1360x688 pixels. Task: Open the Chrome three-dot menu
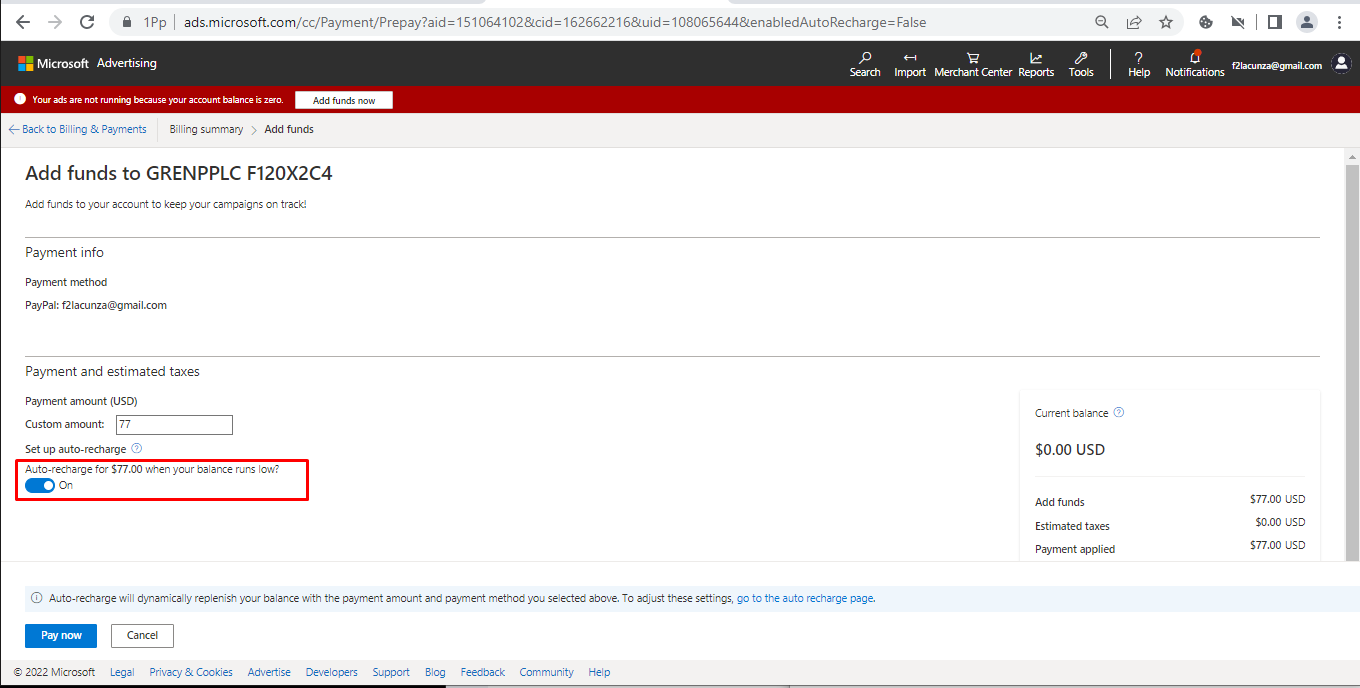pos(1339,22)
